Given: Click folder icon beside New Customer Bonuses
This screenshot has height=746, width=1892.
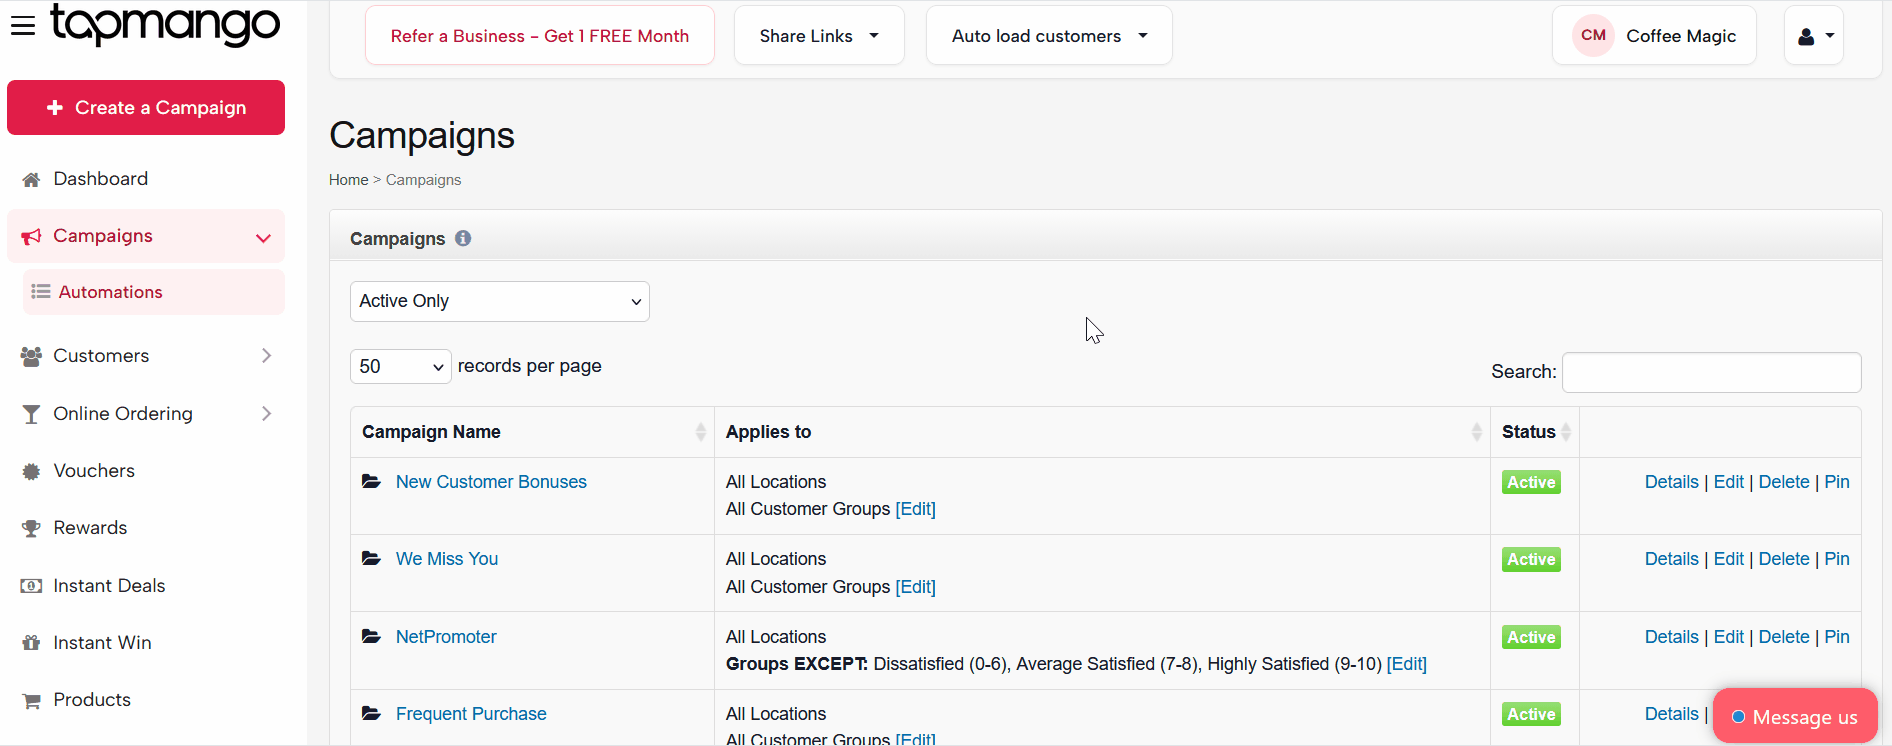Looking at the screenshot, I should point(371,482).
